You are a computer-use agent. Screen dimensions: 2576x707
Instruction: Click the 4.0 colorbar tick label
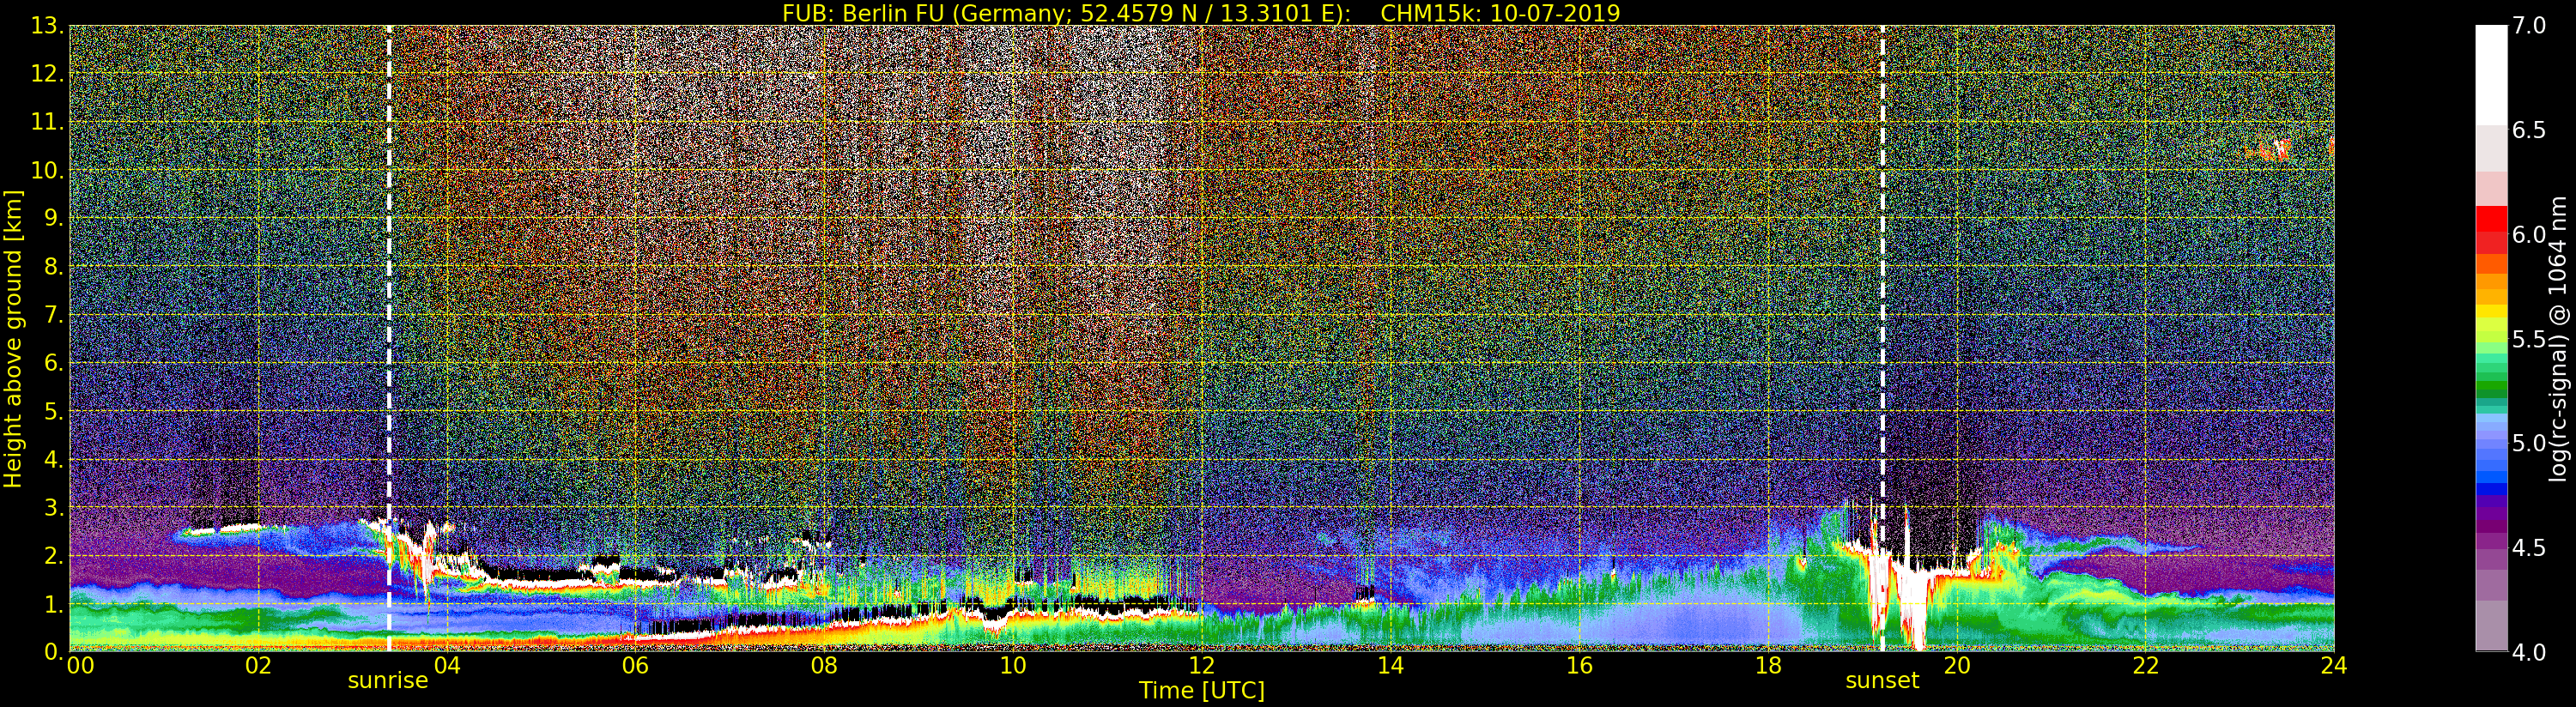tap(2529, 652)
